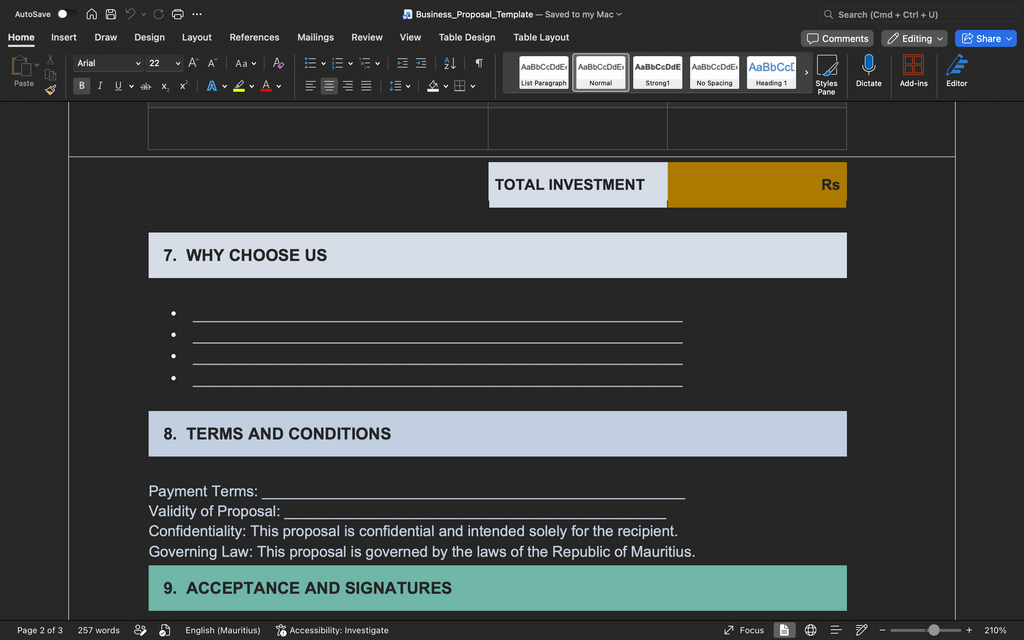Enable Focus mode

pyautogui.click(x=744, y=630)
